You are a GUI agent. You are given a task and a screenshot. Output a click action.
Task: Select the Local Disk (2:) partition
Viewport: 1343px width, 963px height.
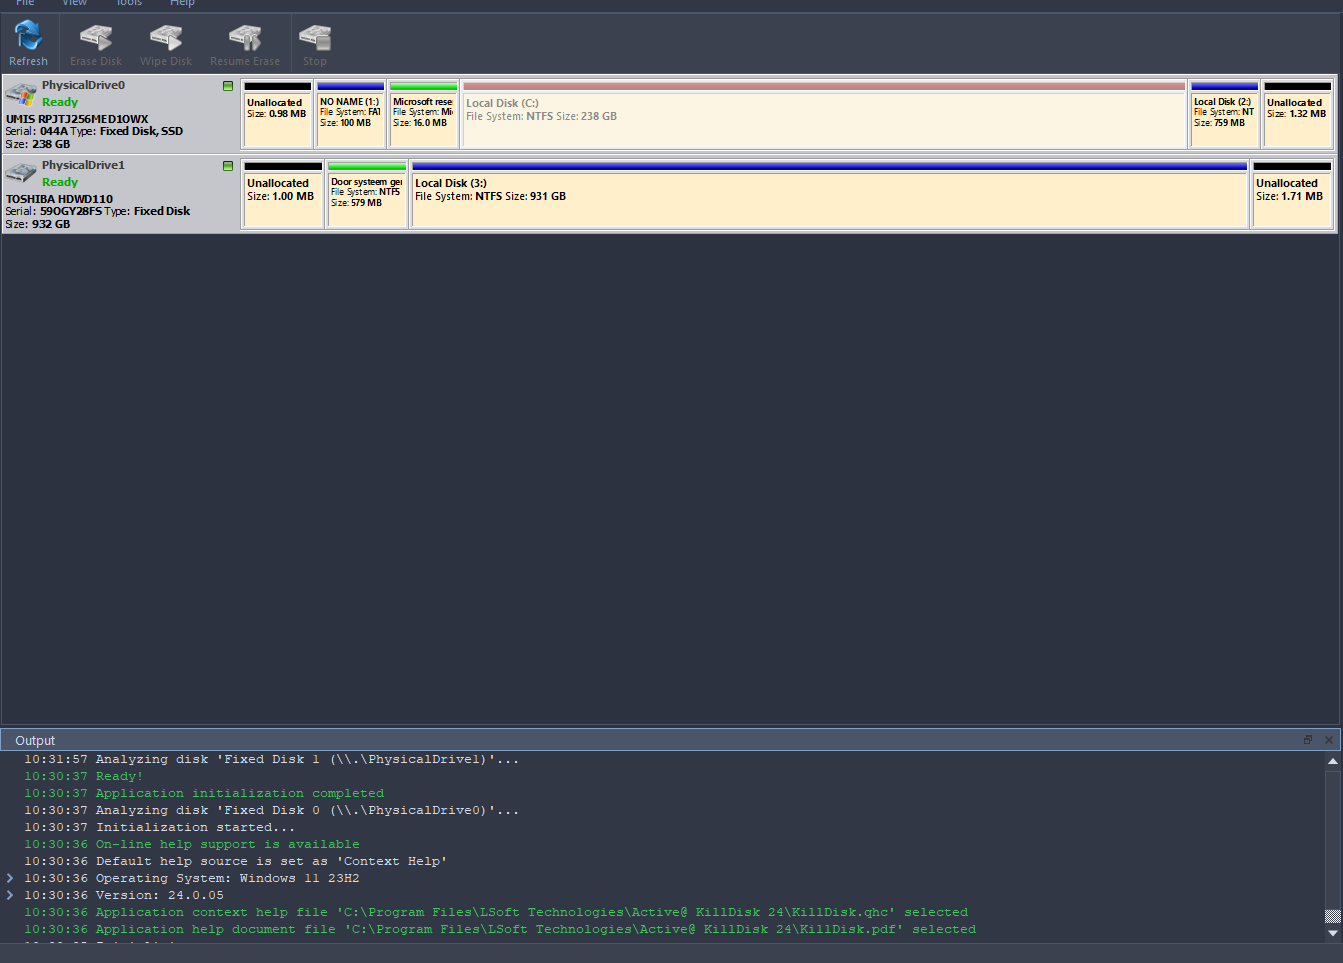(x=1225, y=114)
